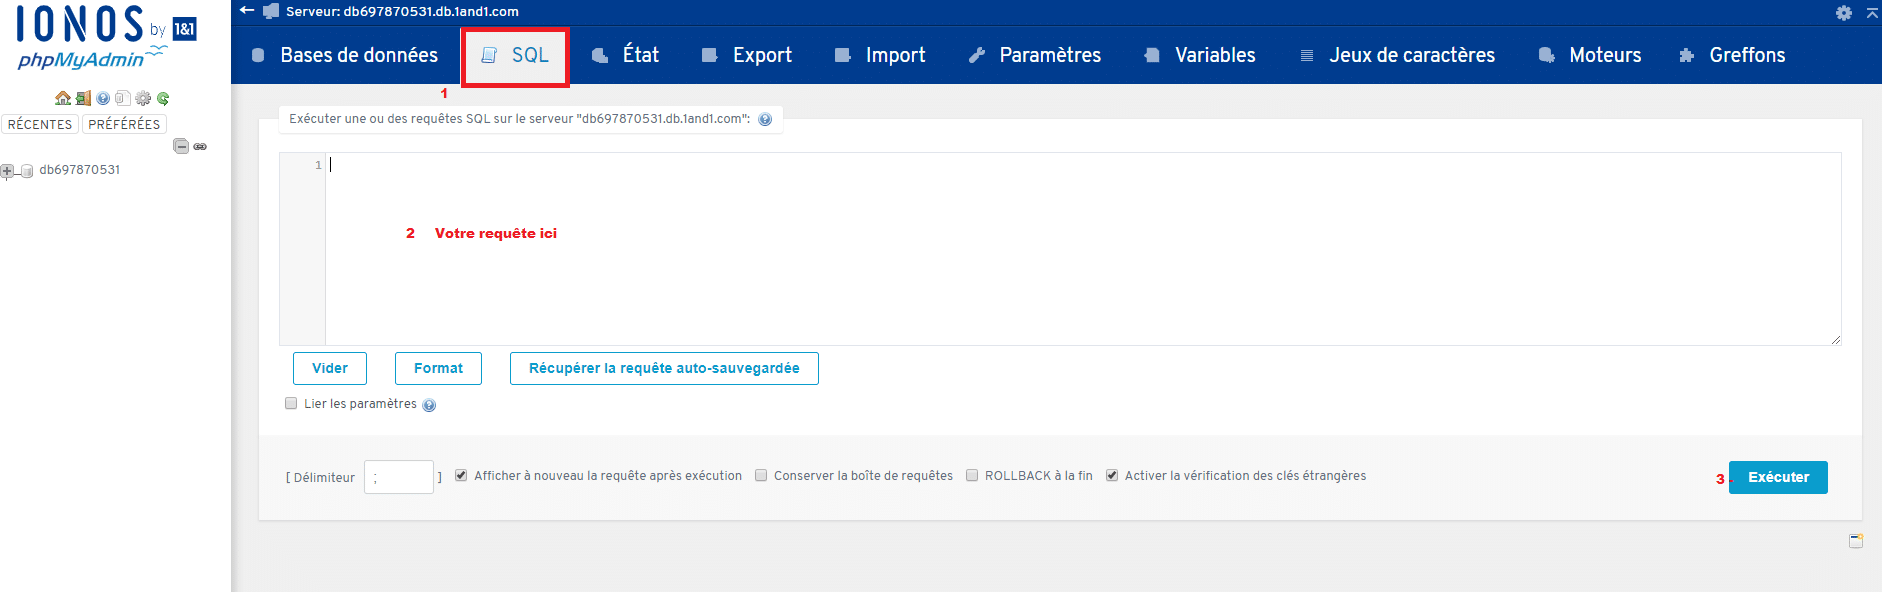Viewport: 1882px width, 592px height.
Task: Go to the Export tab
Action: (746, 55)
